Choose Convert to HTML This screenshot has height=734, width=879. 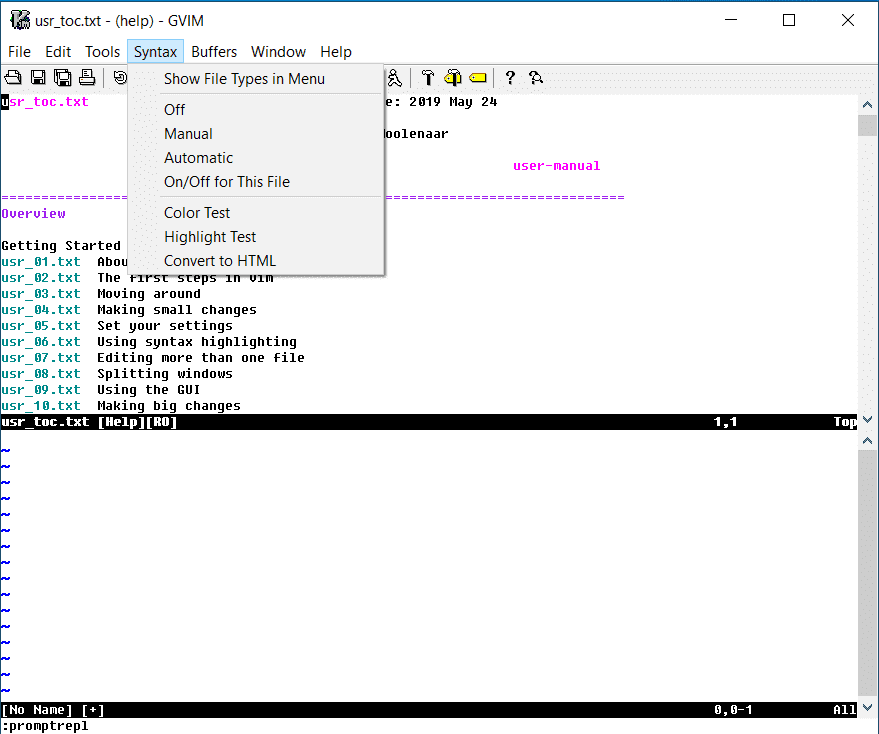(x=256, y=261)
